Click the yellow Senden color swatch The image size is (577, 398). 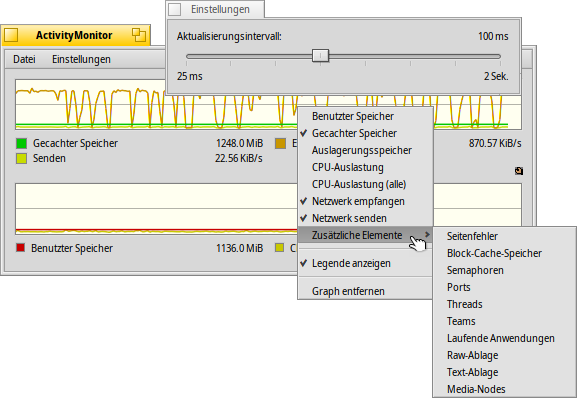[x=22, y=159]
